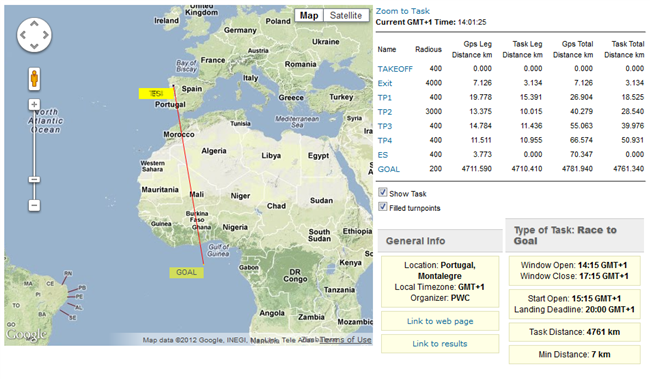Switch to Satellite map view

pos(346,16)
